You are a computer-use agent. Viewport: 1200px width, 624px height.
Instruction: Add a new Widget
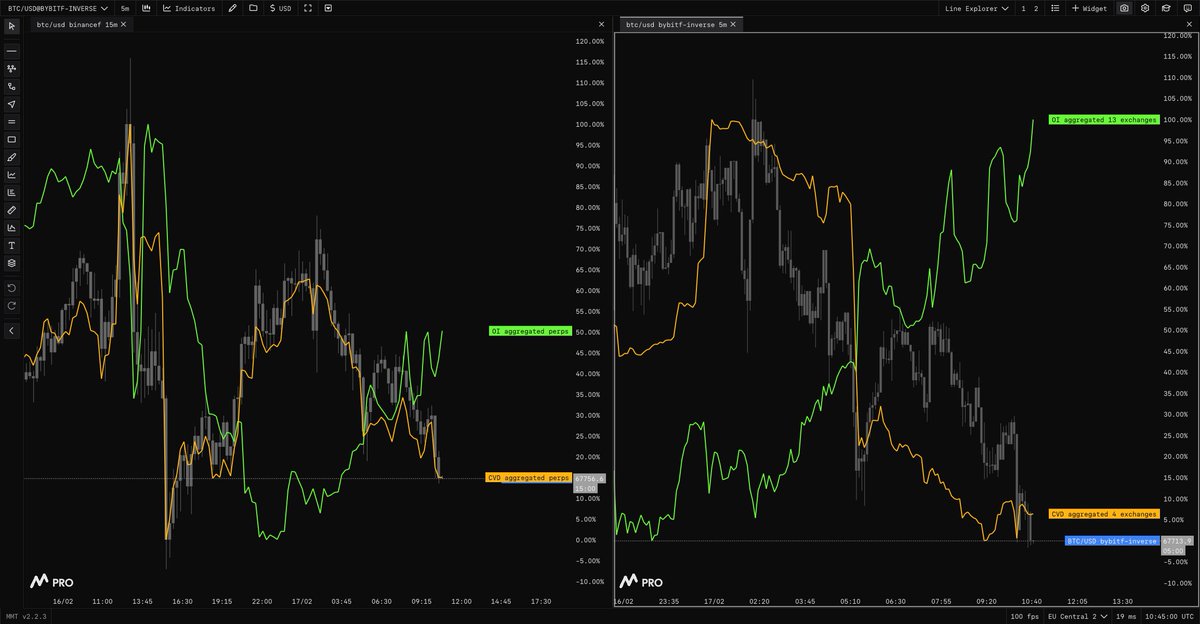coord(1090,8)
